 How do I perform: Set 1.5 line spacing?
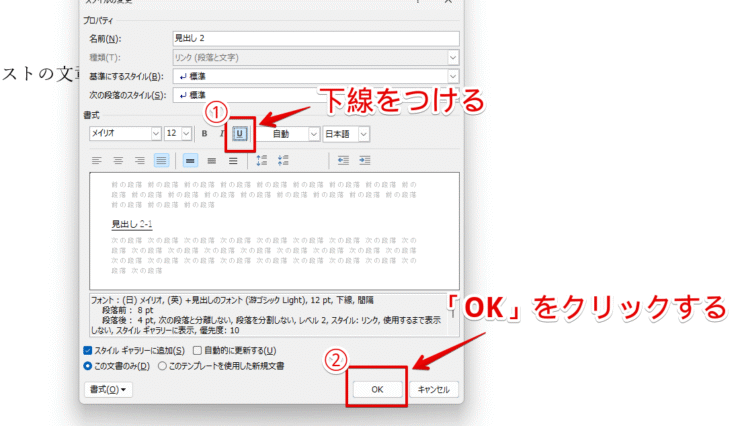click(212, 161)
